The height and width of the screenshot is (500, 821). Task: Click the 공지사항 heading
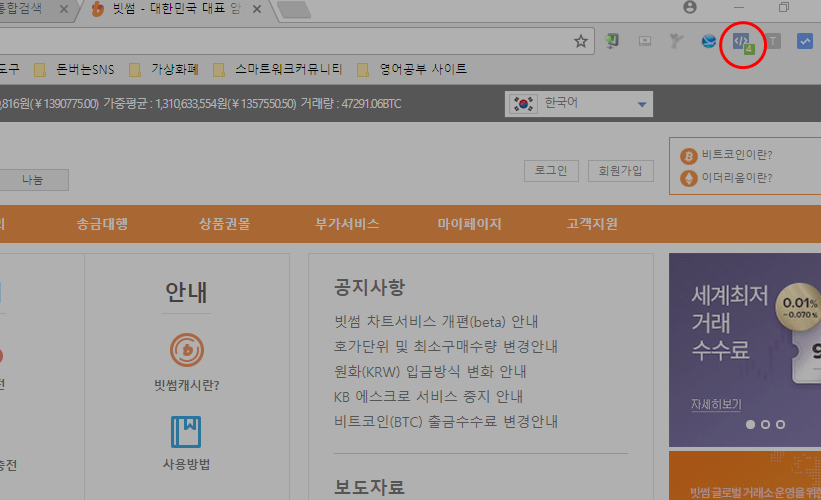[x=370, y=287]
